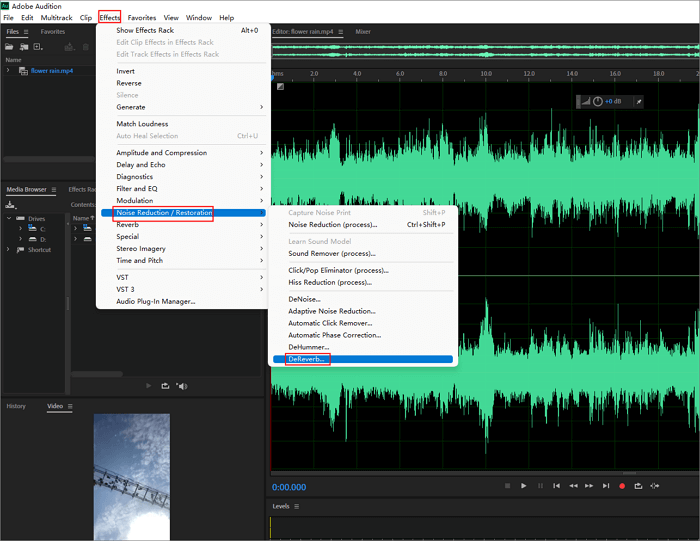700x541 pixels.
Task: Click the overview waveform navigator
Action: (x=485, y=50)
